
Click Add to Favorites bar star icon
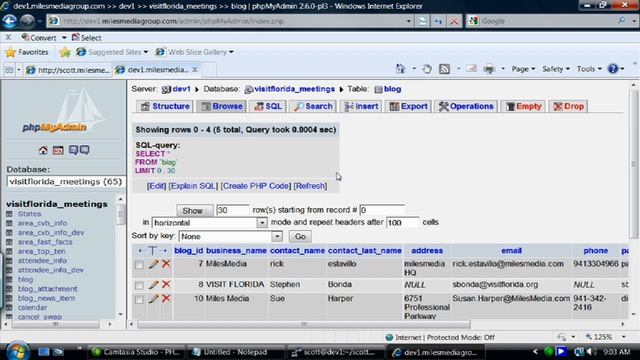[64, 52]
